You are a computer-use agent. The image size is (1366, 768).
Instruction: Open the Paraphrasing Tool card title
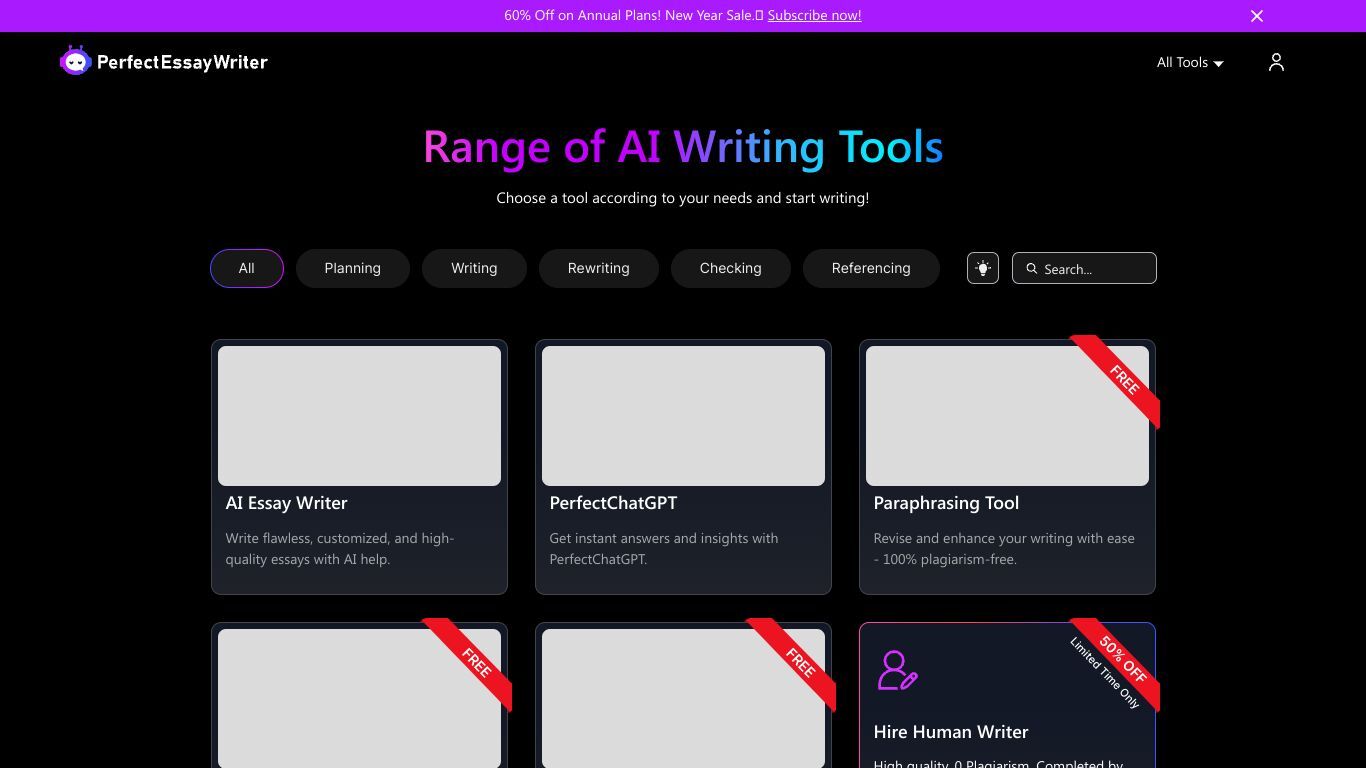point(946,503)
